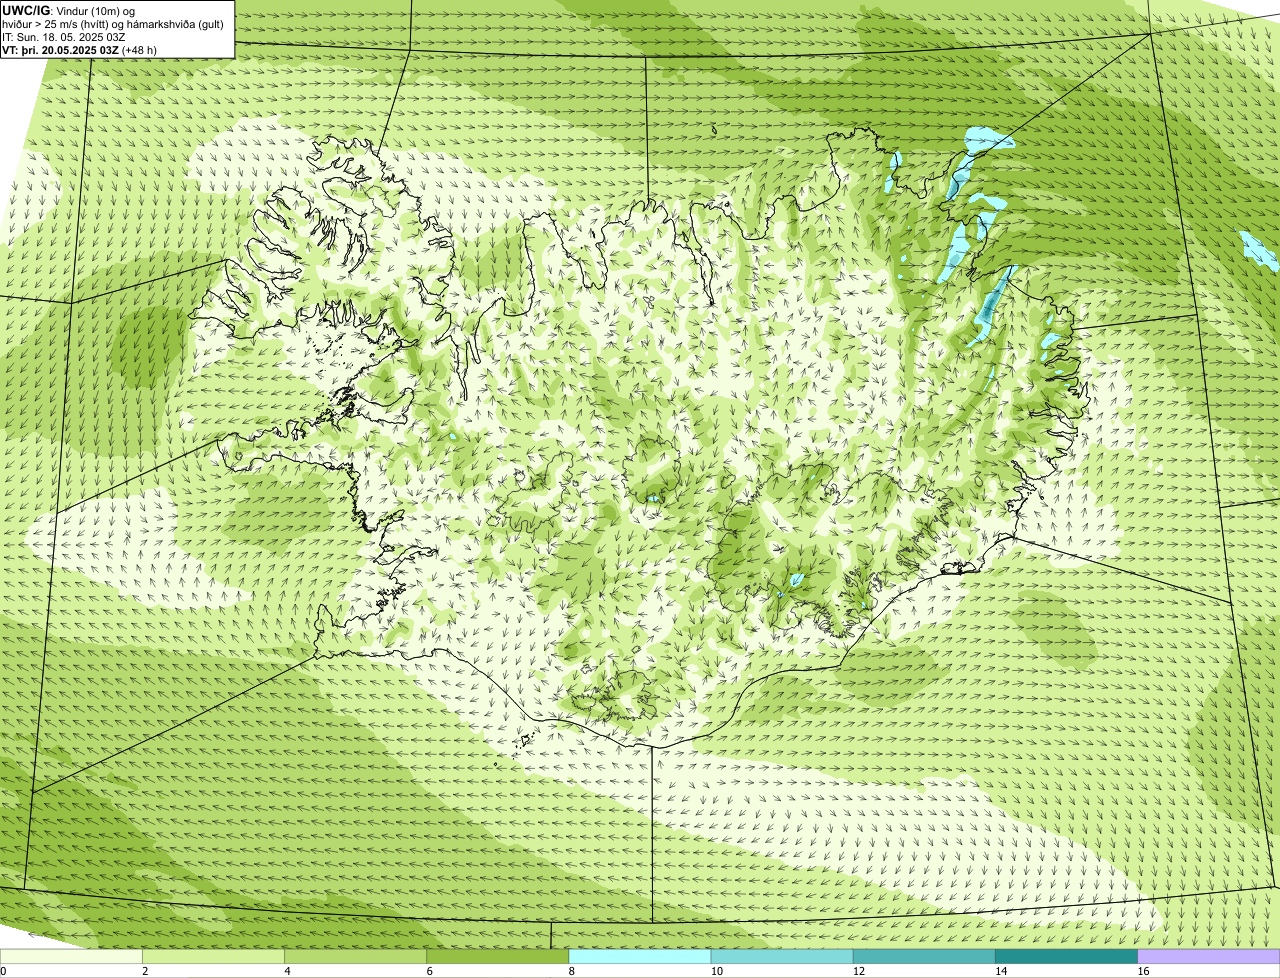This screenshot has width=1280, height=978.
Task: Click the "VT: þri. 20.05.2025 03Z (+48 h)" line
Action: 80,50
